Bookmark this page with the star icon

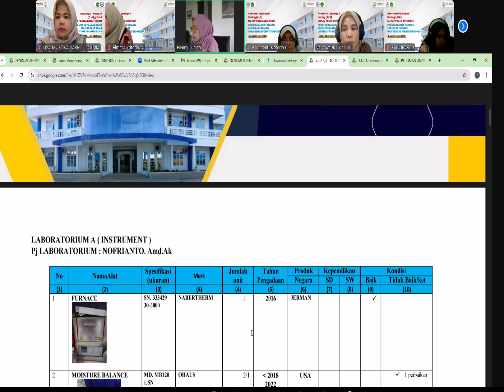point(464,75)
